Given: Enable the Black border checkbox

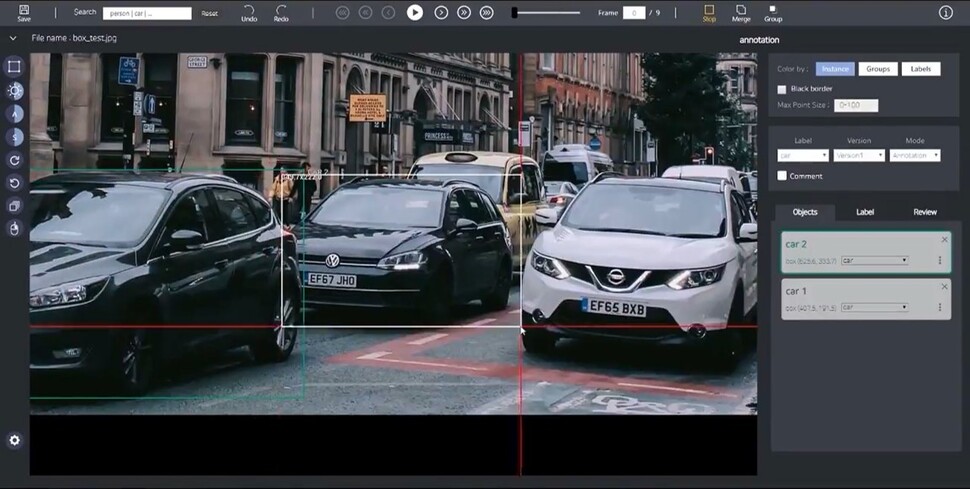Looking at the screenshot, I should [782, 90].
